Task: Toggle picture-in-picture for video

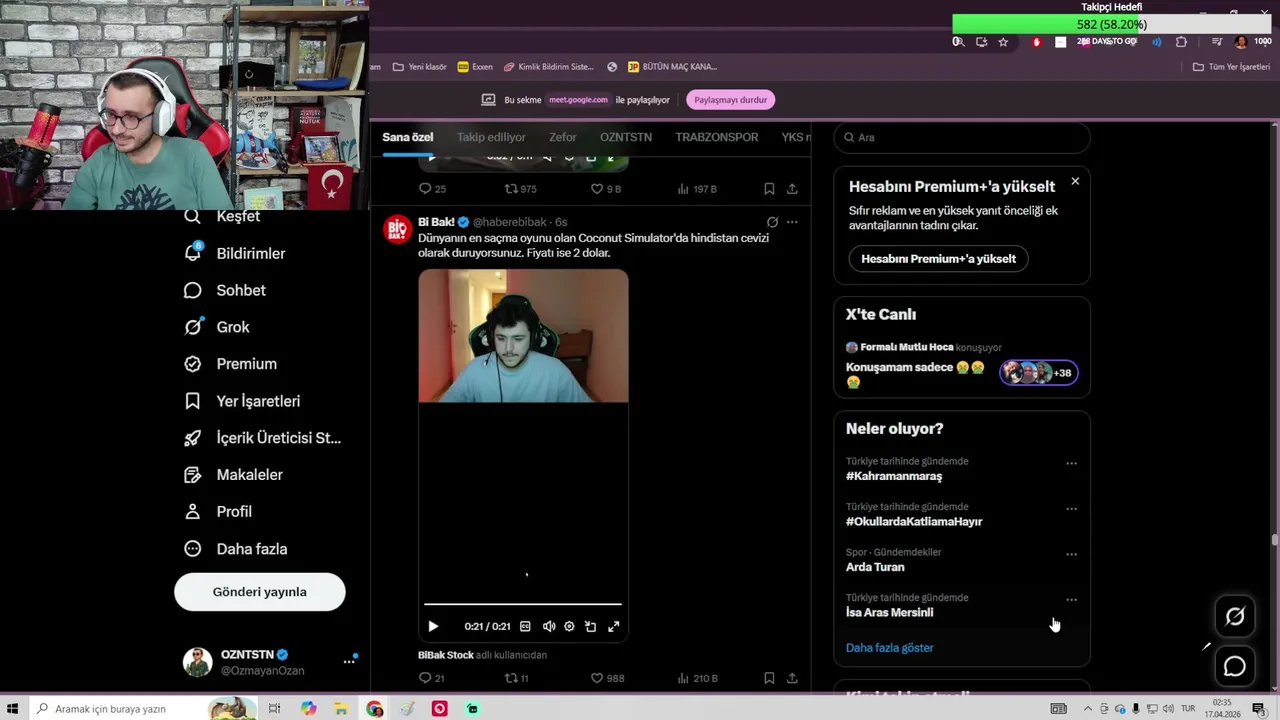Action: click(591, 626)
